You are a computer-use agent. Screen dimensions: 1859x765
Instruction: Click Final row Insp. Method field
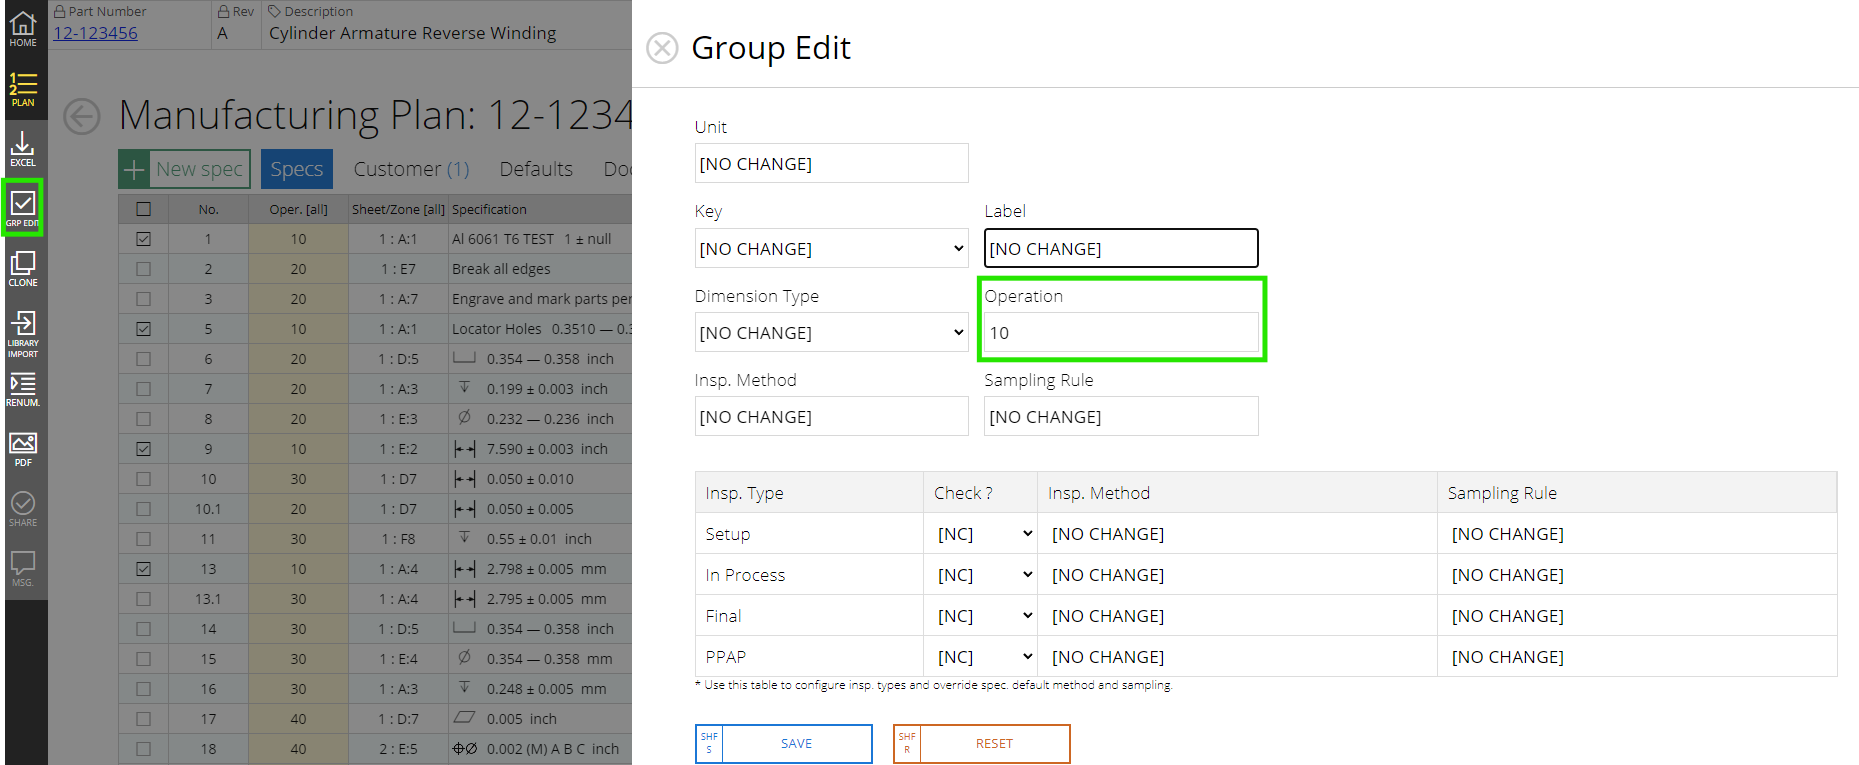[x=1237, y=616]
